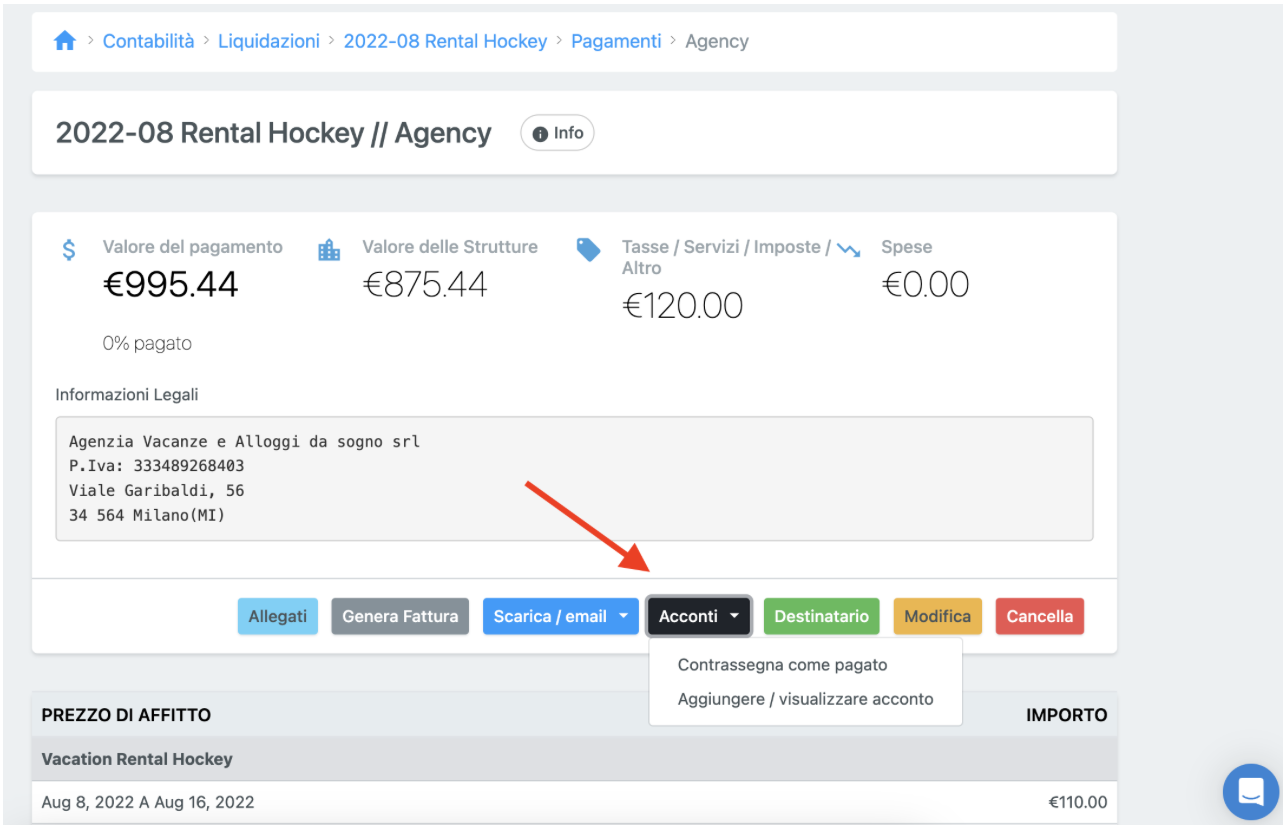Viewport: 1286px width, 828px height.
Task: Click inside the Informazioni Legali text box
Action: tap(574, 479)
